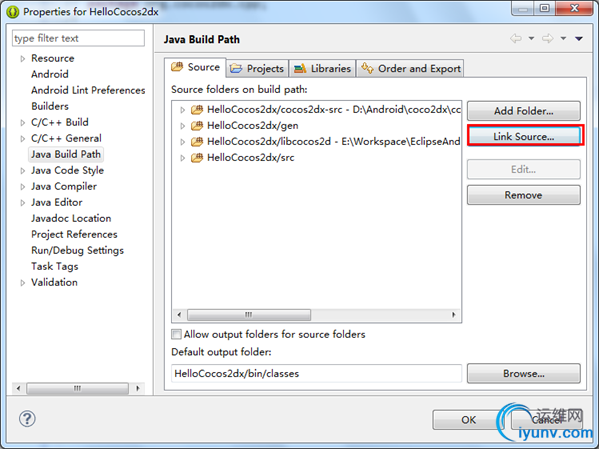Open the back history dropdown arrow
The image size is (599, 449).
coord(531,38)
